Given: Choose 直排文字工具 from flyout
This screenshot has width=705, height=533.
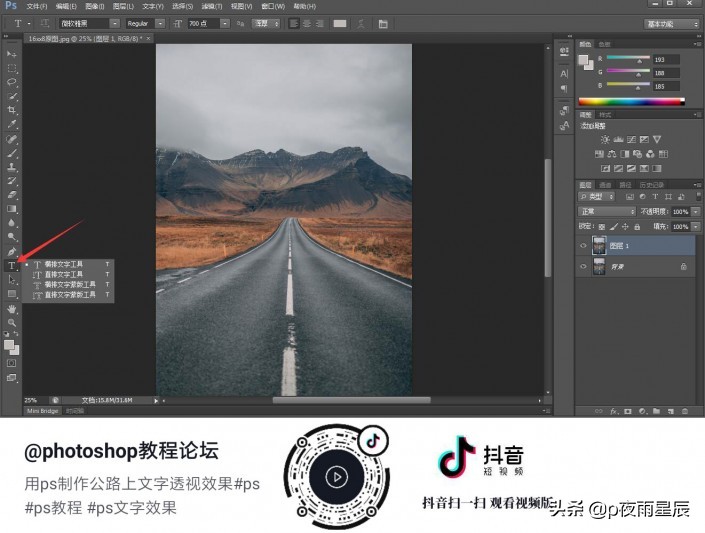Looking at the screenshot, I should (68, 274).
